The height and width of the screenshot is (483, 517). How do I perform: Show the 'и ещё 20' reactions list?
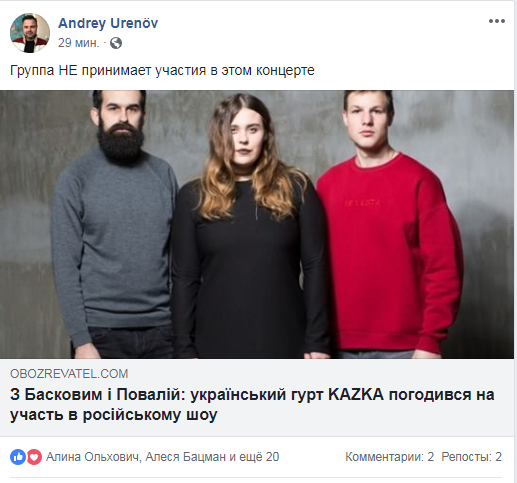click(254, 457)
